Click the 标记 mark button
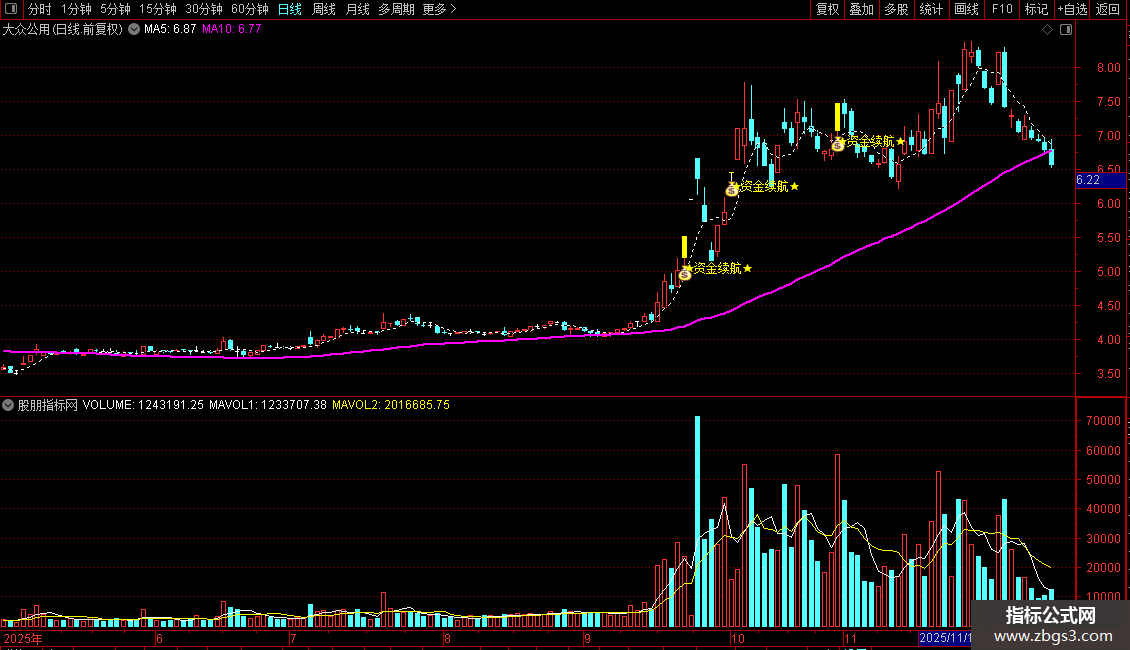This screenshot has height=650, width=1130. coord(1036,9)
